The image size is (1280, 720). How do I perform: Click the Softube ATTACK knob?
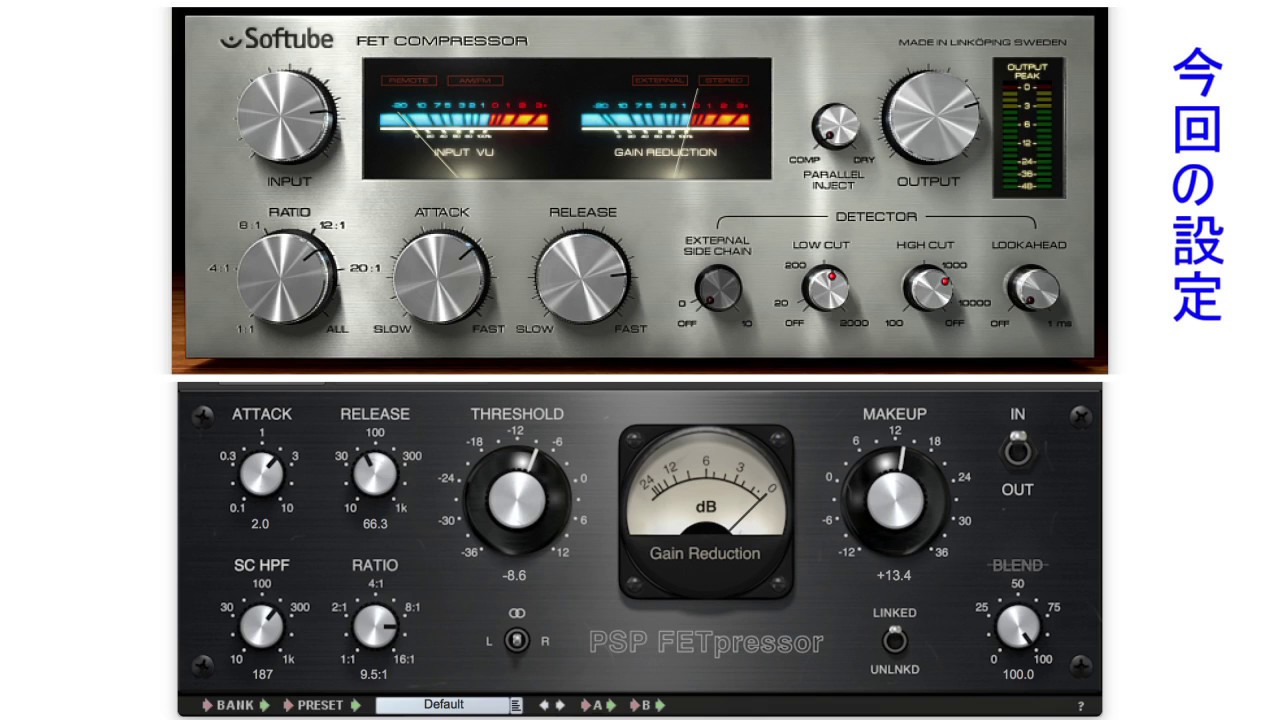440,276
